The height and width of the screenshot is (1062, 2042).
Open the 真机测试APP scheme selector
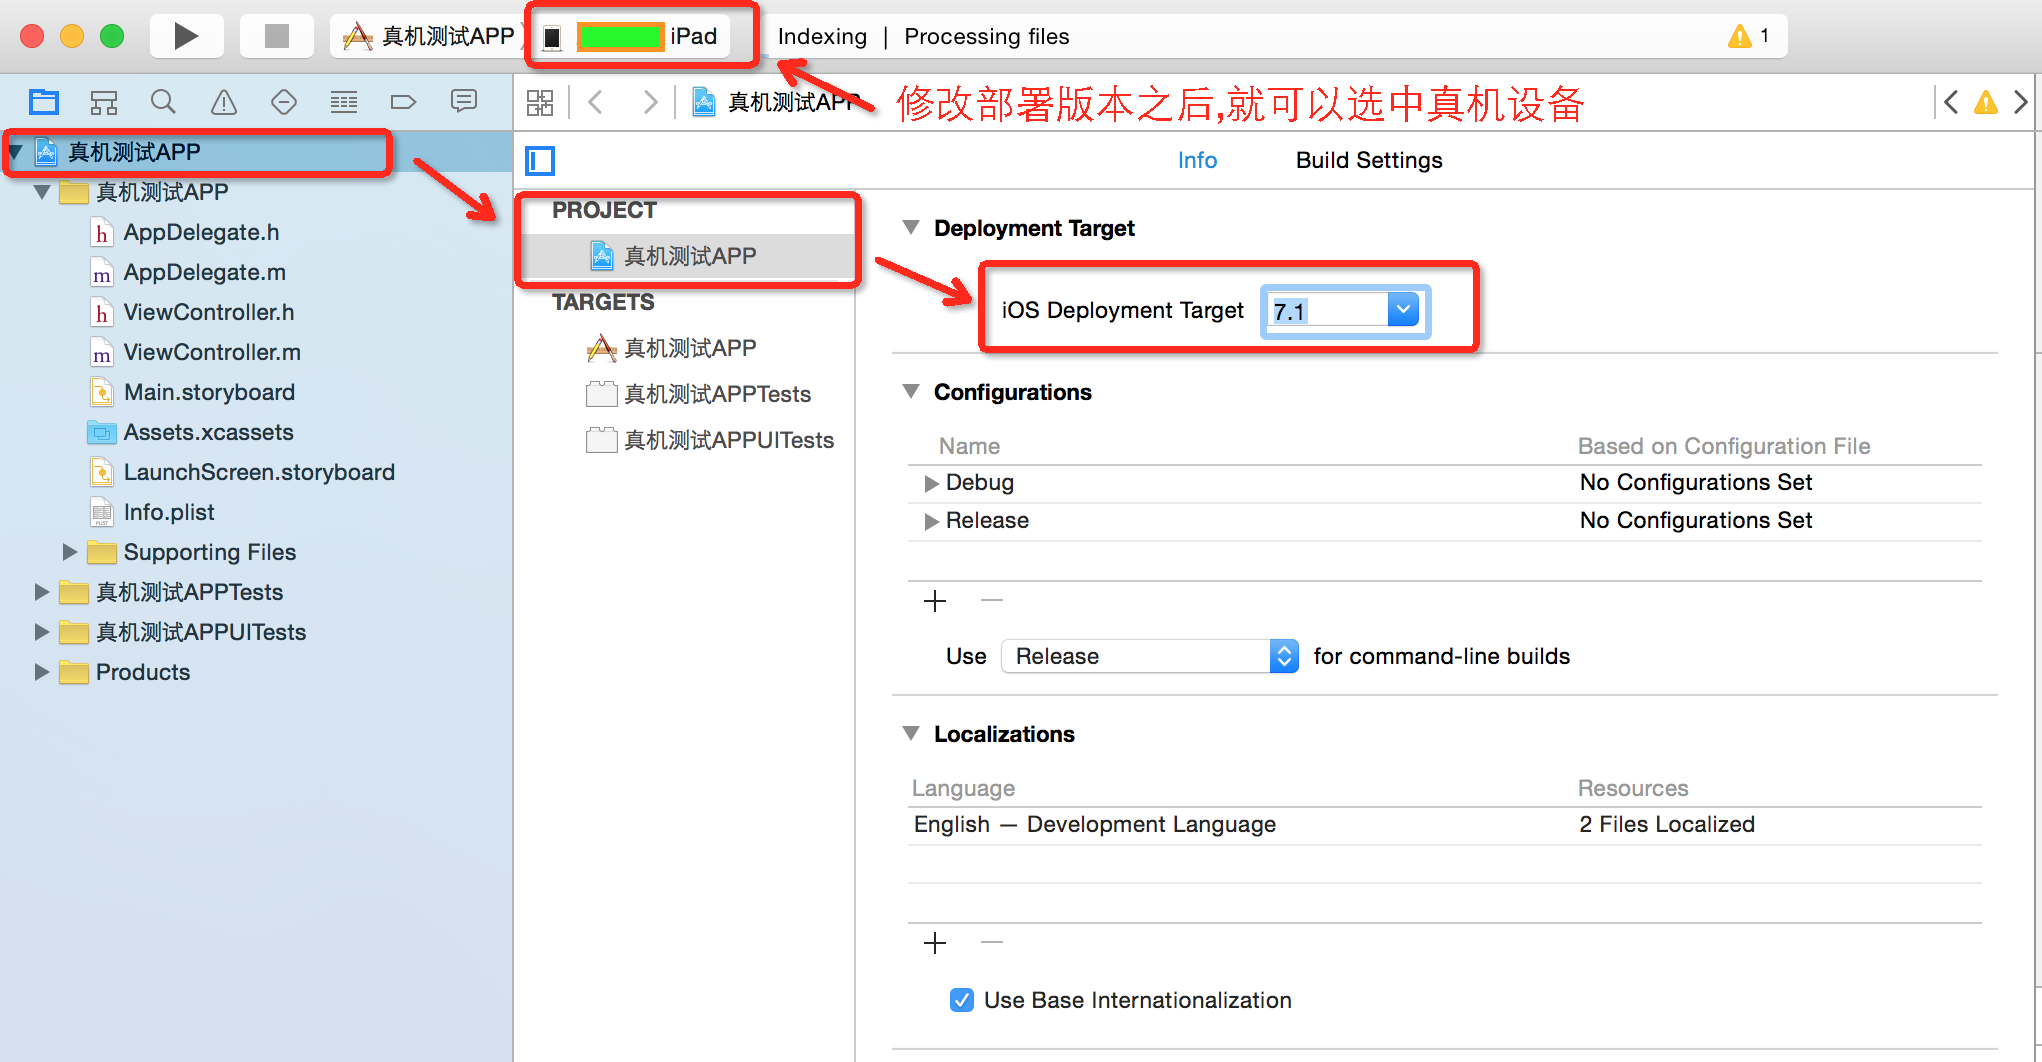click(429, 37)
